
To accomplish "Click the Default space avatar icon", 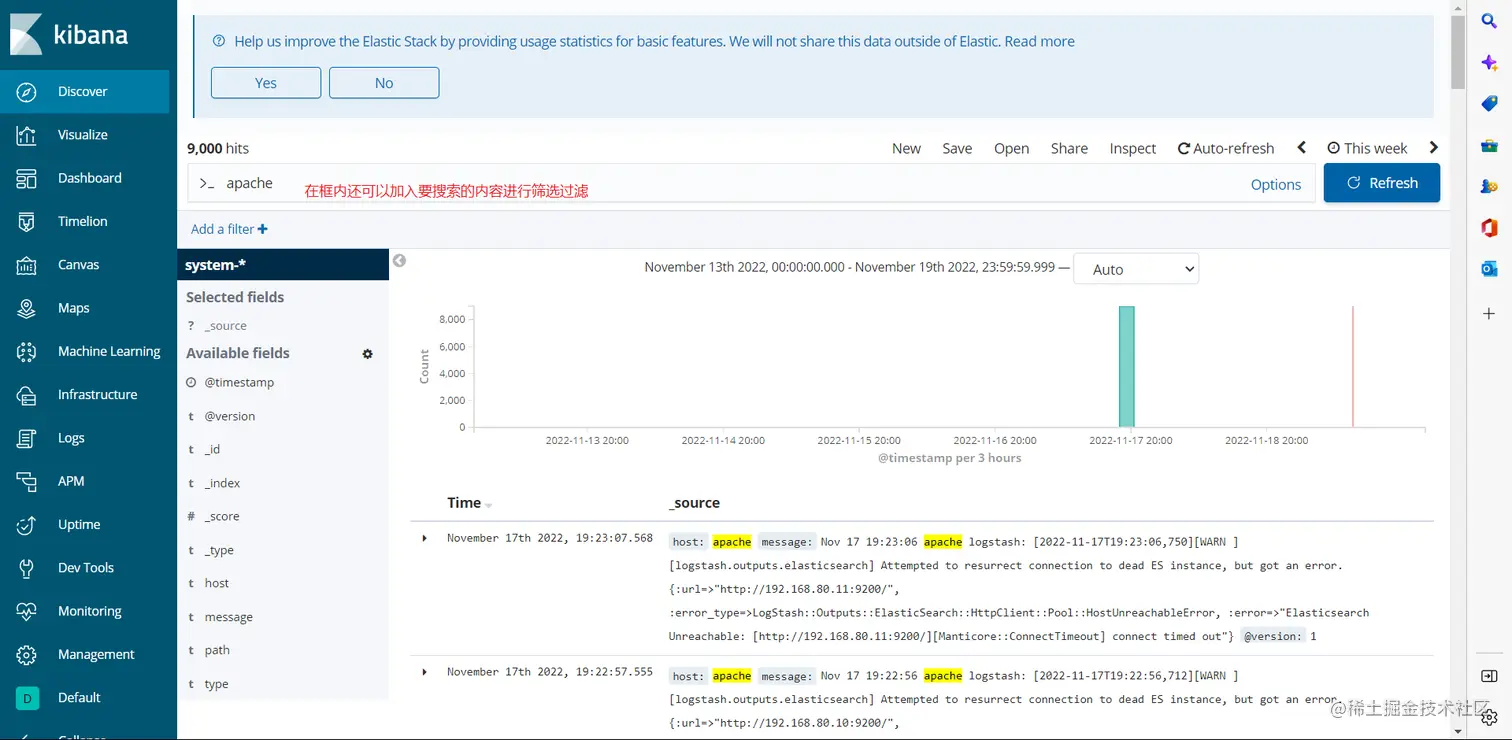I will (x=27, y=698).
